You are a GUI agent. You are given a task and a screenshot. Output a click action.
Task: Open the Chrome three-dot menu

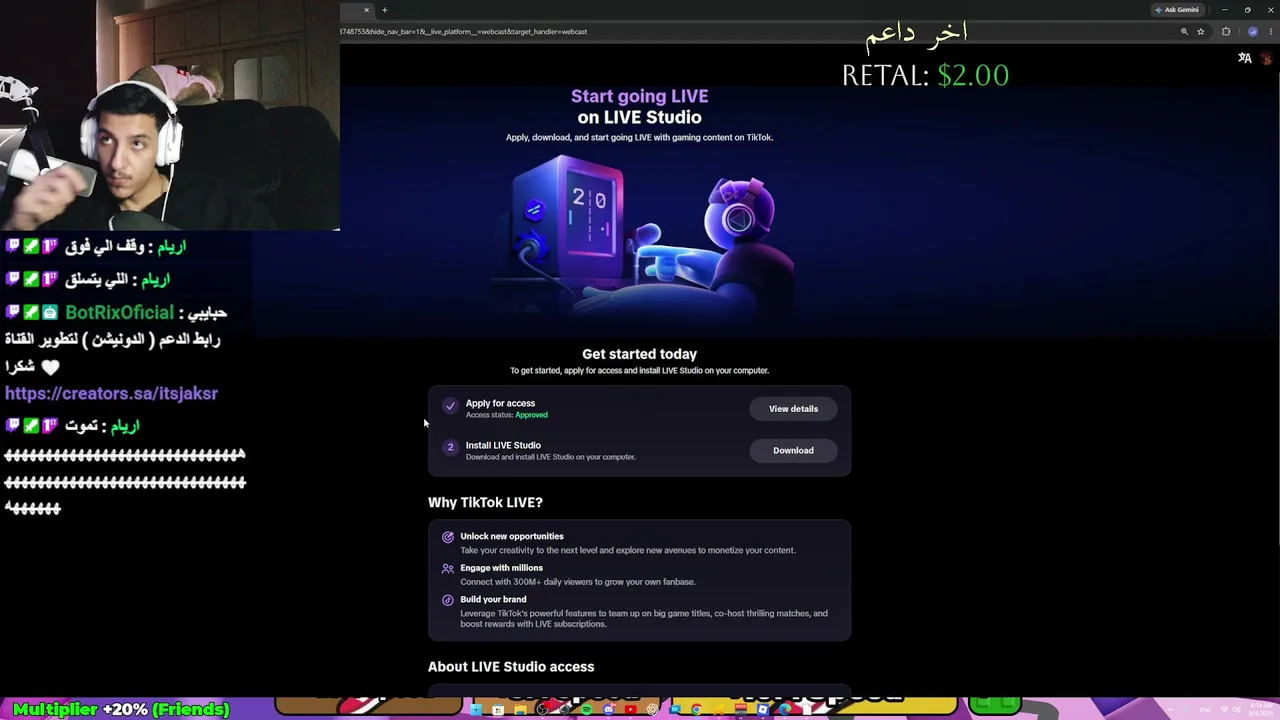click(1269, 31)
